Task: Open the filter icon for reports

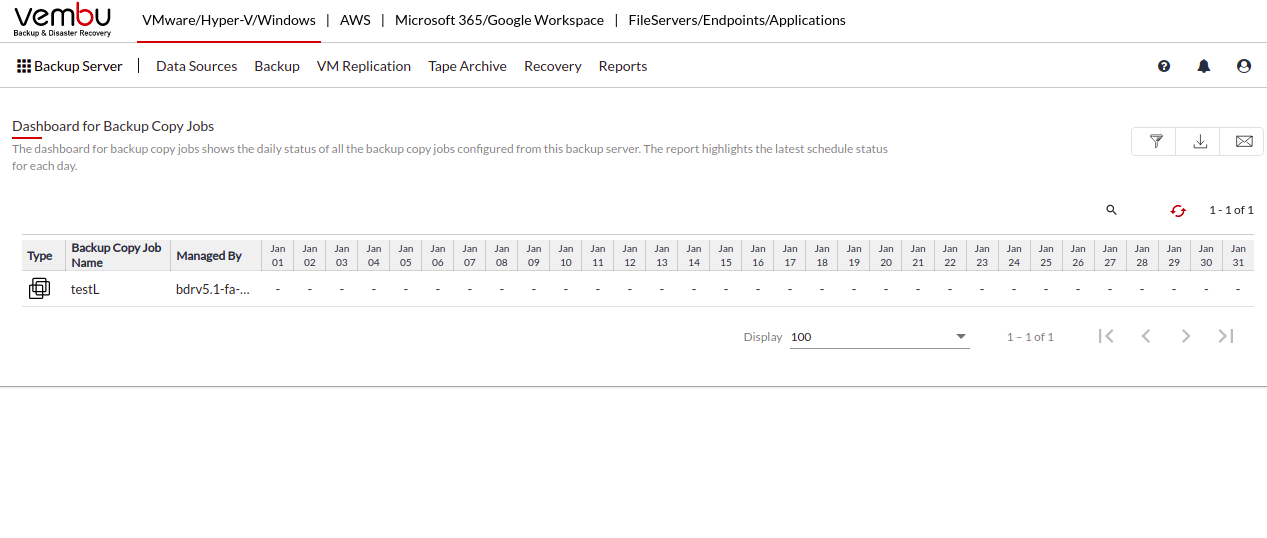Action: 1155,142
